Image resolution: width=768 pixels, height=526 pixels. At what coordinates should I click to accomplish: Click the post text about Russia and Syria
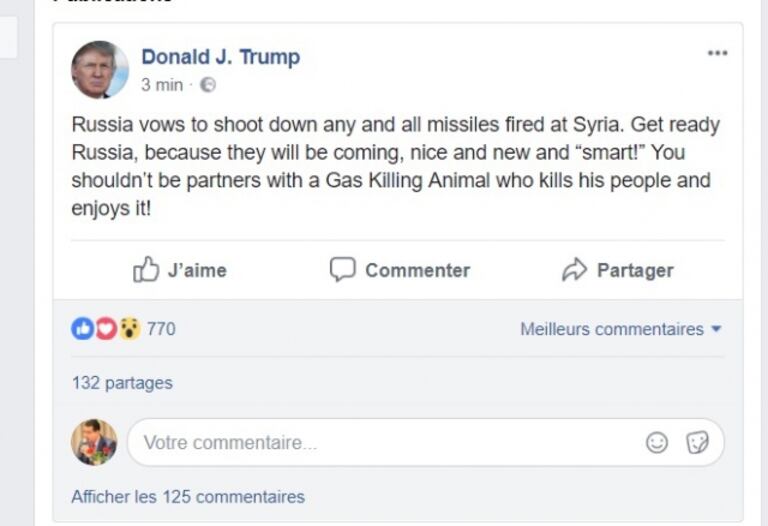tap(396, 167)
